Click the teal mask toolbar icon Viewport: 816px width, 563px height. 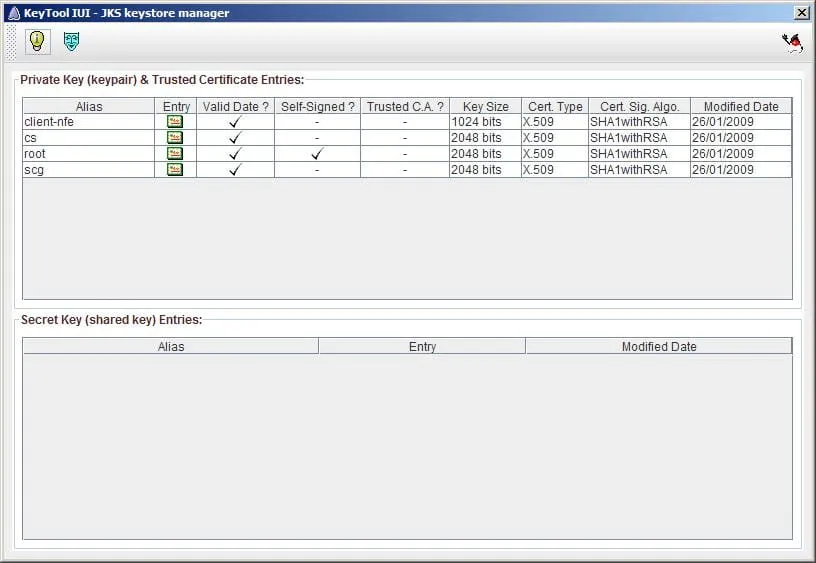[x=71, y=41]
